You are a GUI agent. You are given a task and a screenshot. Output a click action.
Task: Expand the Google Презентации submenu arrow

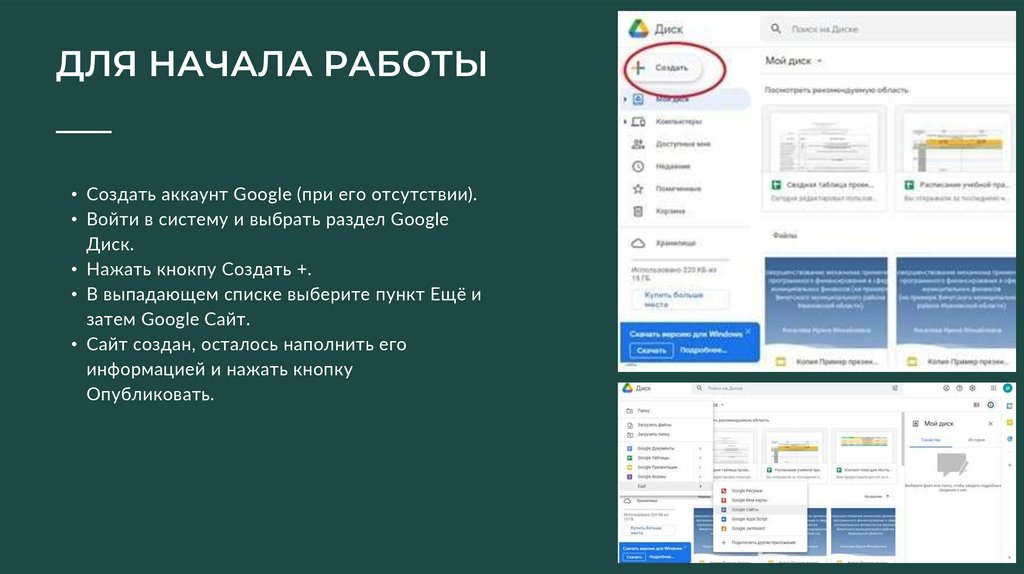click(x=700, y=467)
